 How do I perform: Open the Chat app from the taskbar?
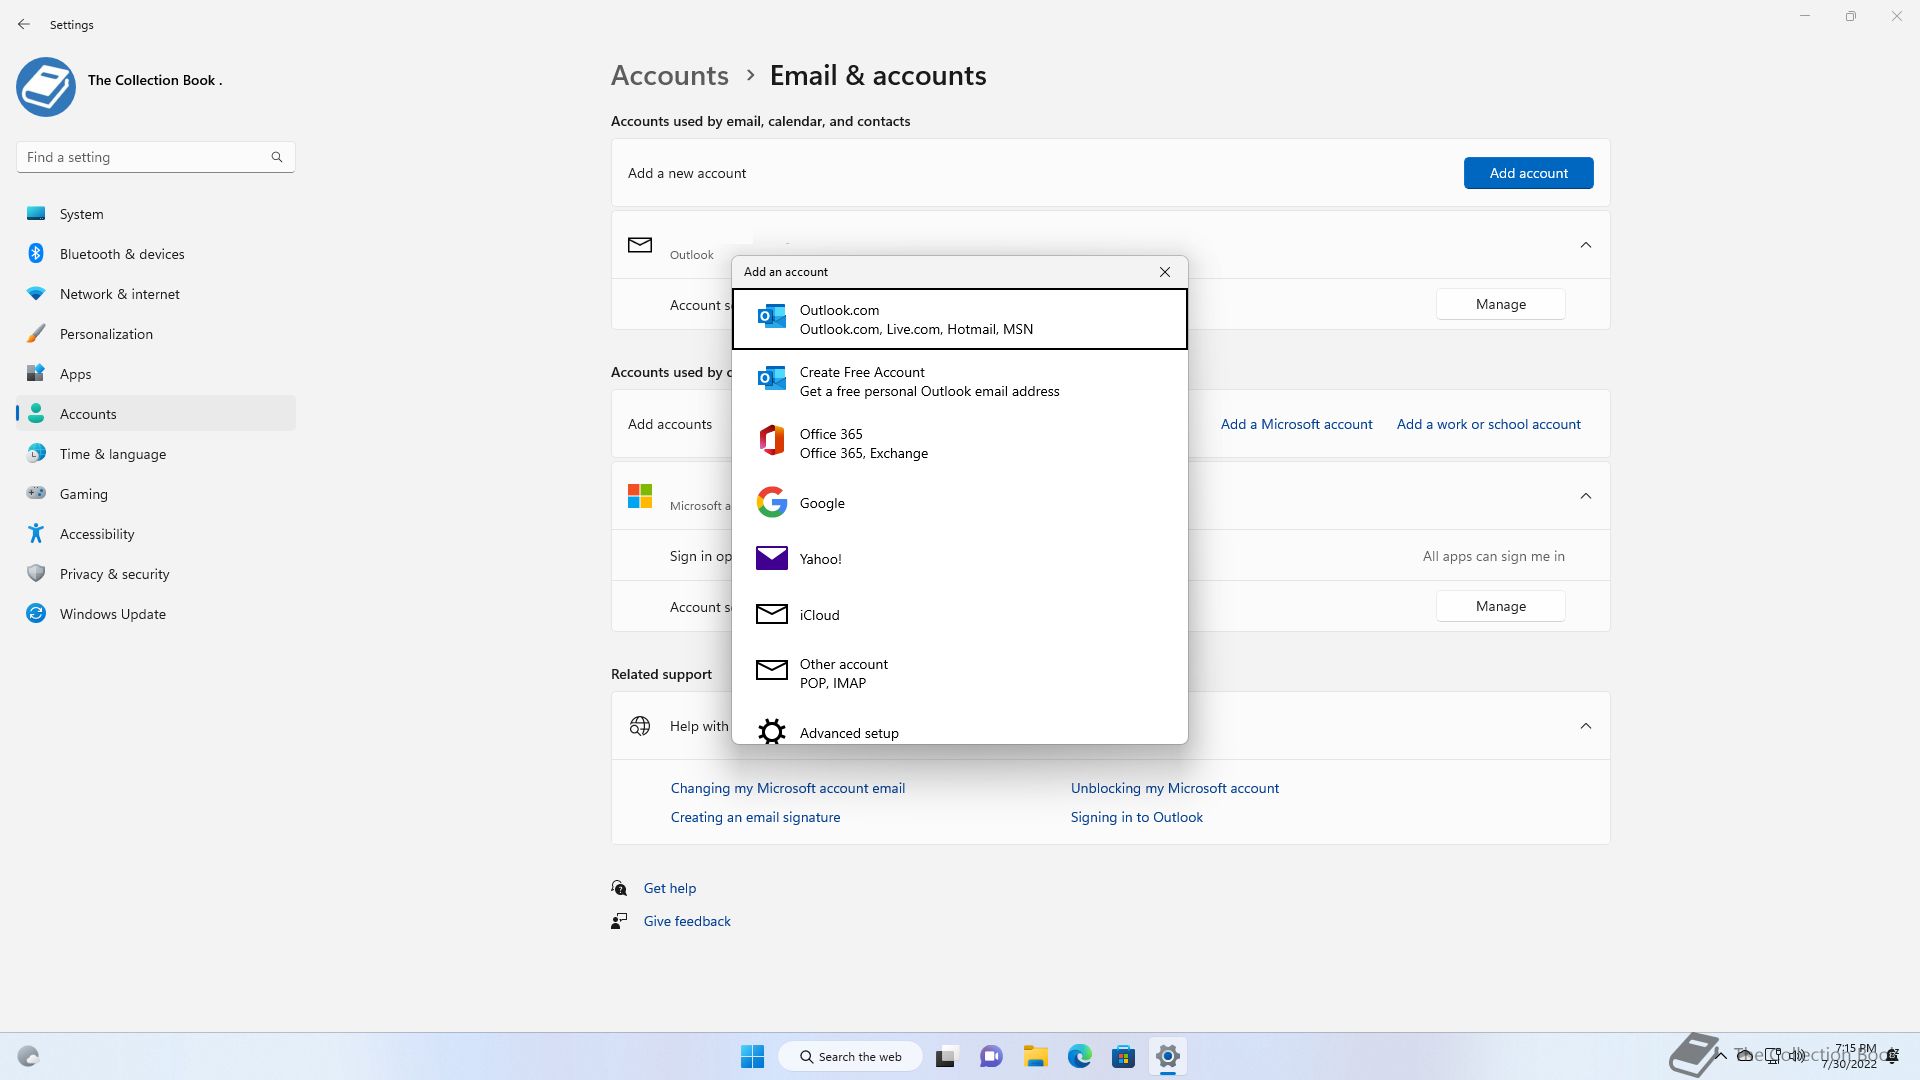[991, 1056]
